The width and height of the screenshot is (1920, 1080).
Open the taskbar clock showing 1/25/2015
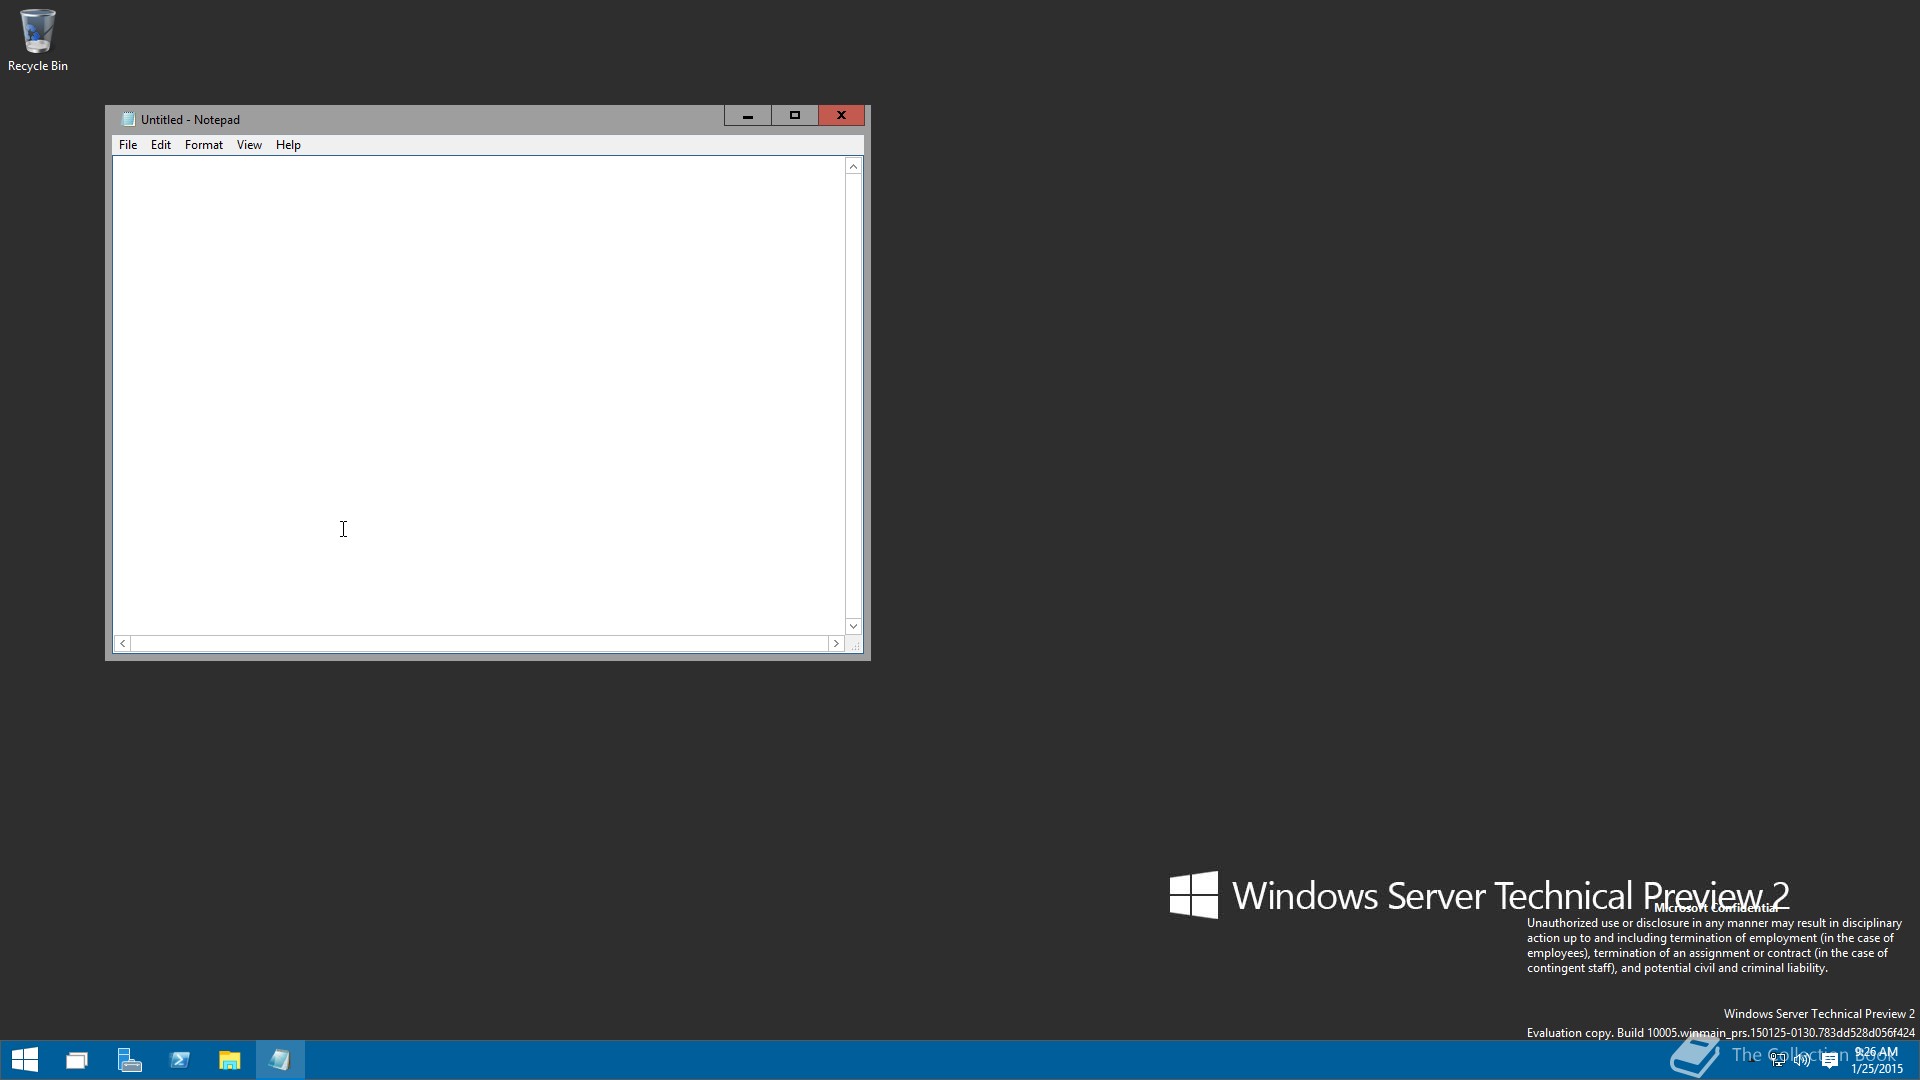[x=1876, y=1060]
